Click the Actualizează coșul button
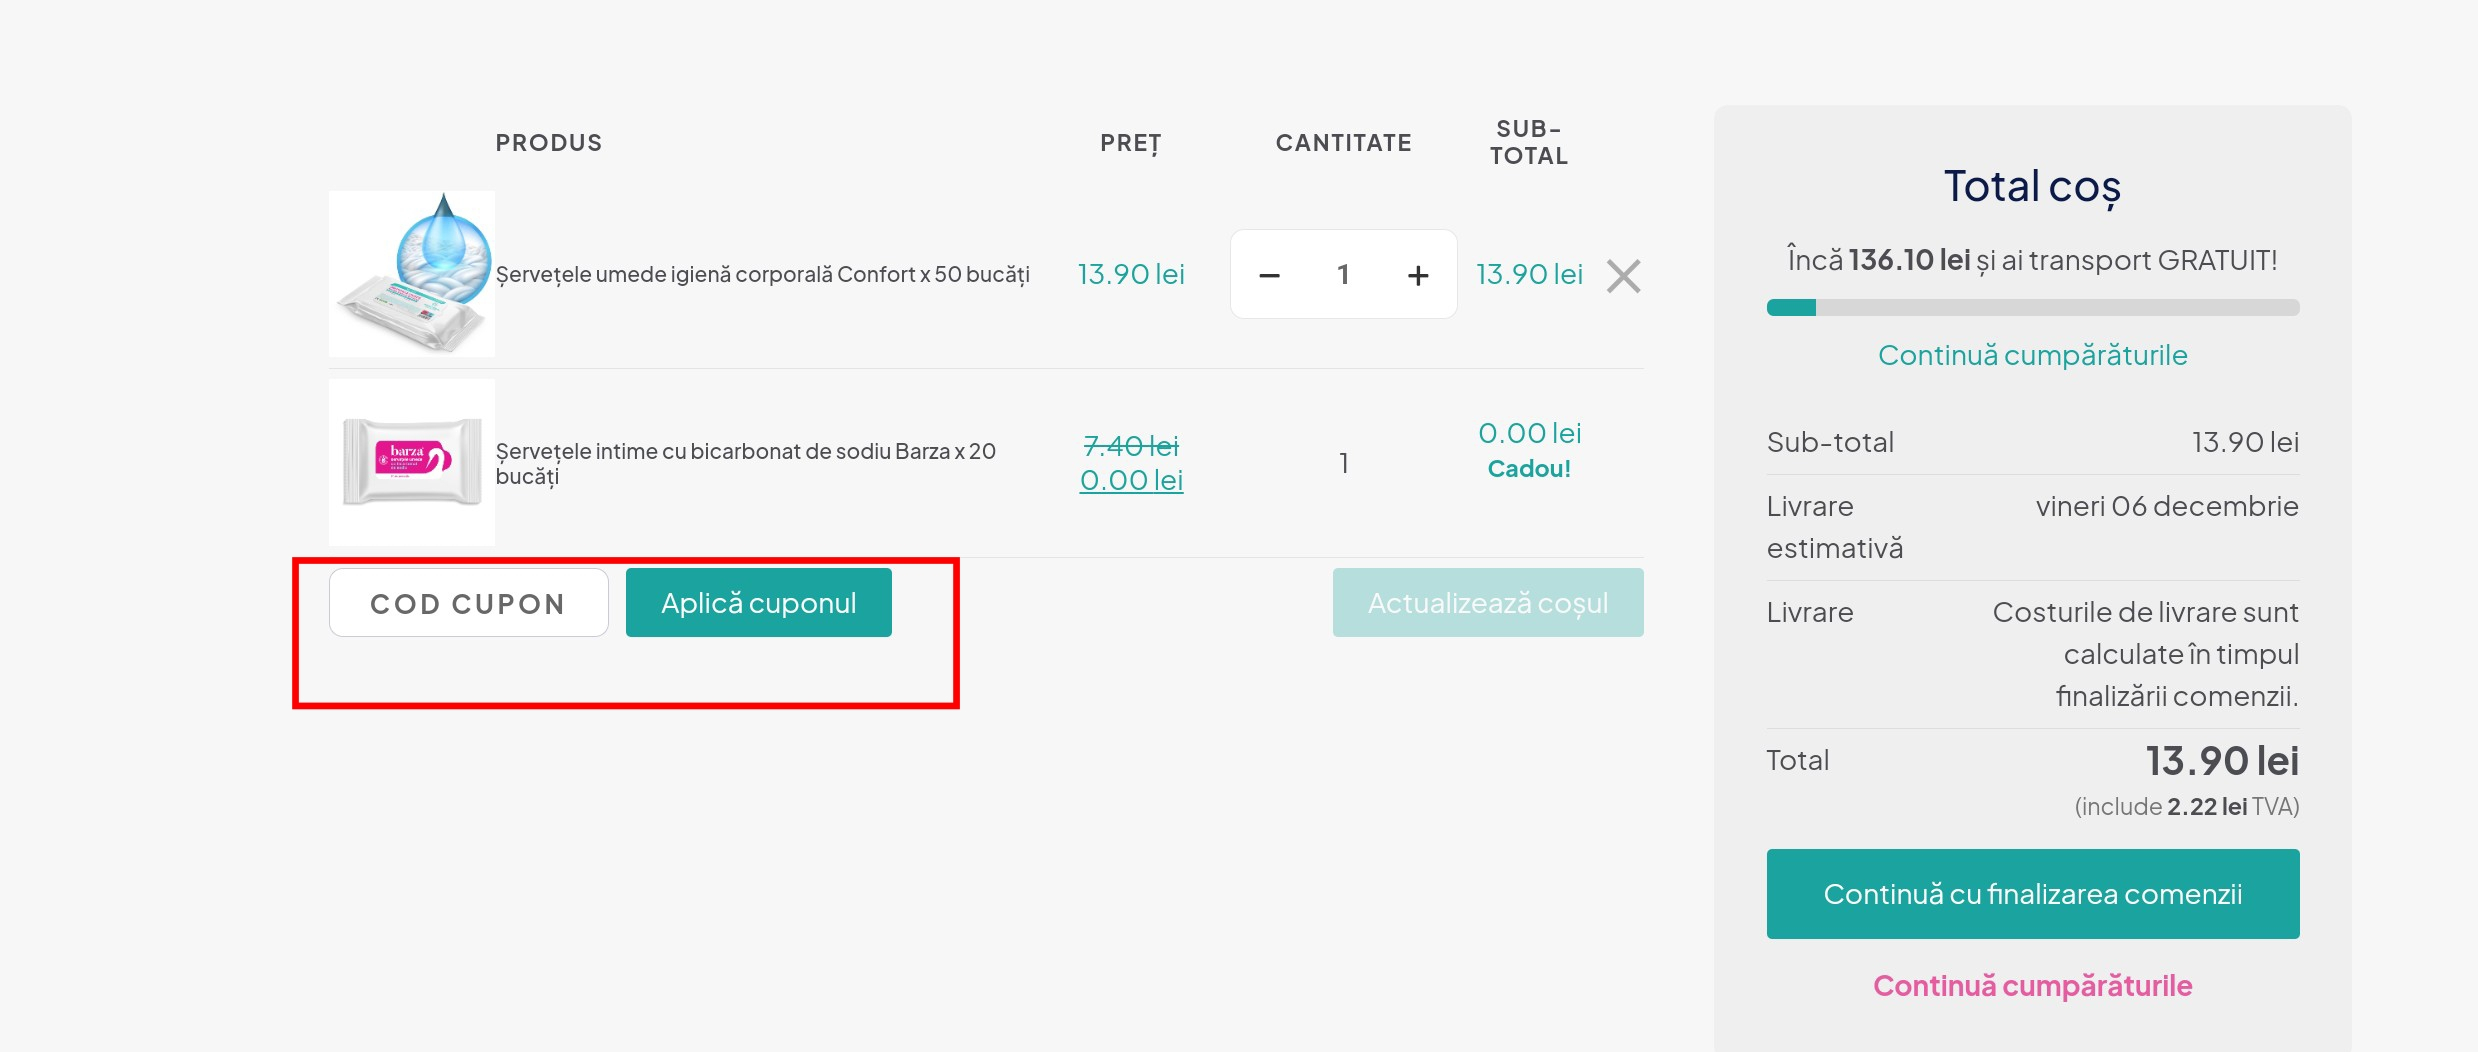This screenshot has height=1052, width=2478. pos(1487,603)
